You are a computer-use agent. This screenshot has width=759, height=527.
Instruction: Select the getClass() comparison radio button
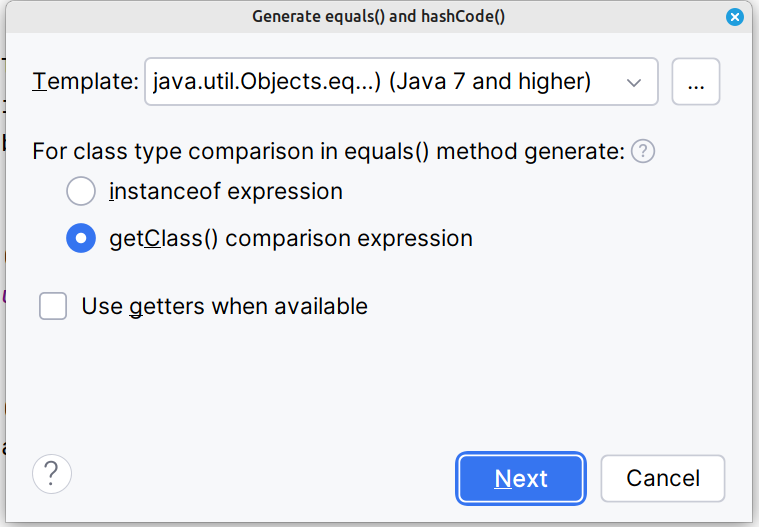[x=81, y=239]
